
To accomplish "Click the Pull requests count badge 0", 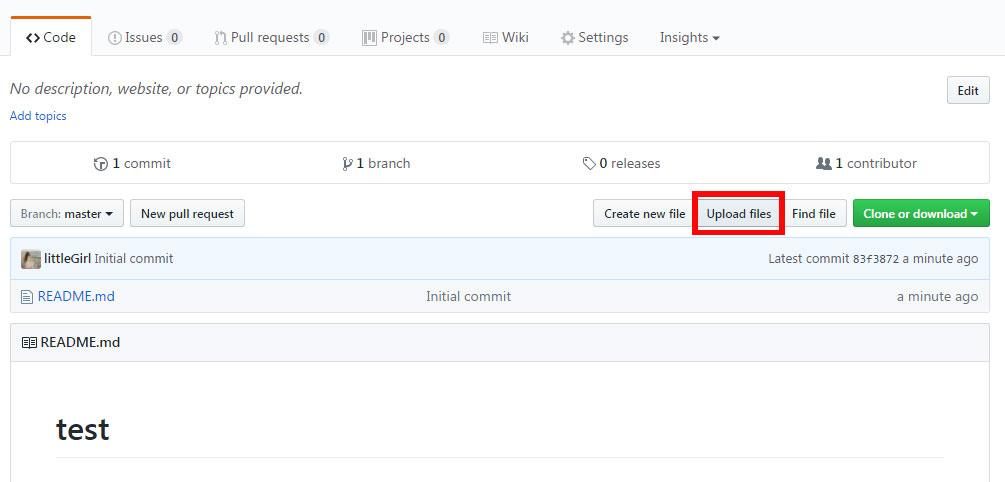I will [321, 38].
